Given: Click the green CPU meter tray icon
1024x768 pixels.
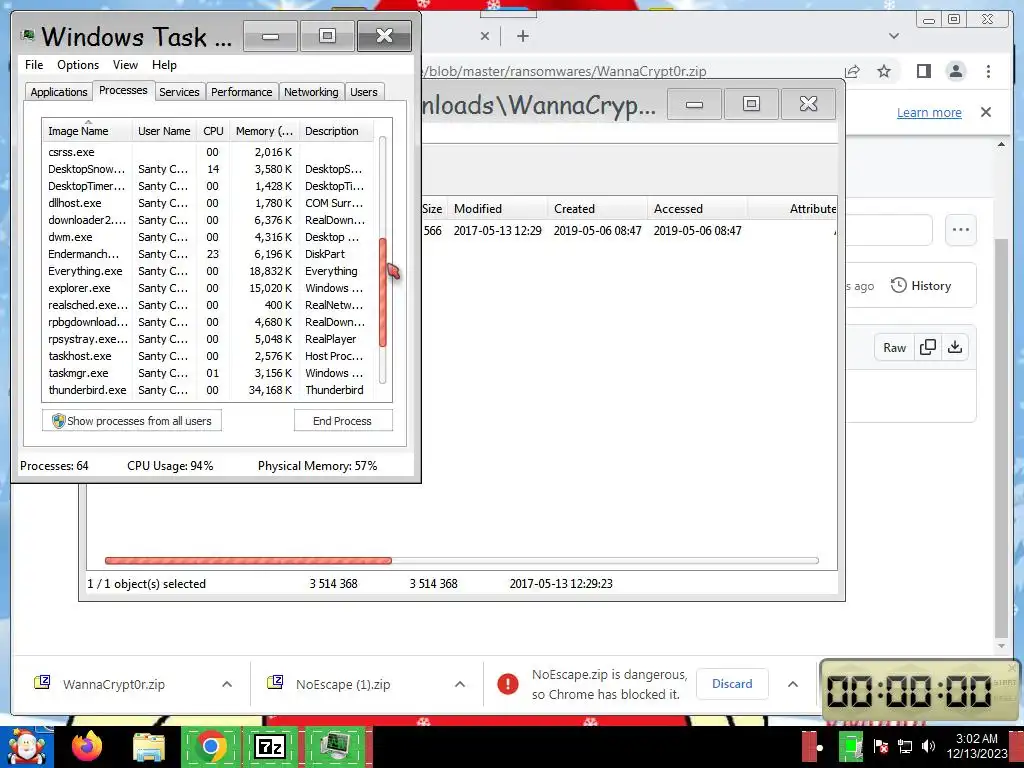Looking at the screenshot, I should pyautogui.click(x=850, y=746).
